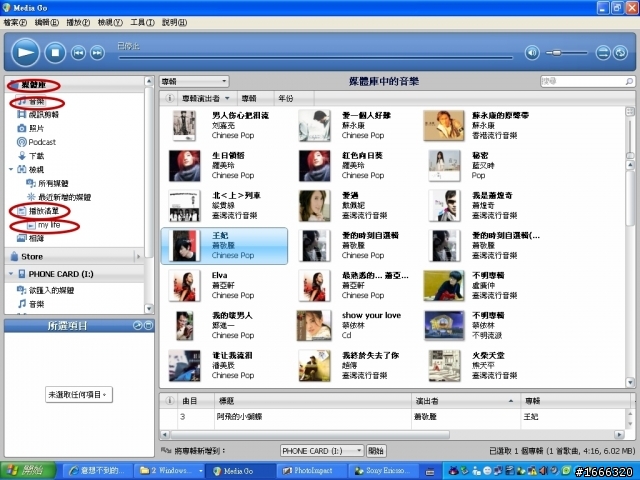This screenshot has width=640, height=480.
Task: Select the 王妃 album thumbnail
Action: click(184, 246)
